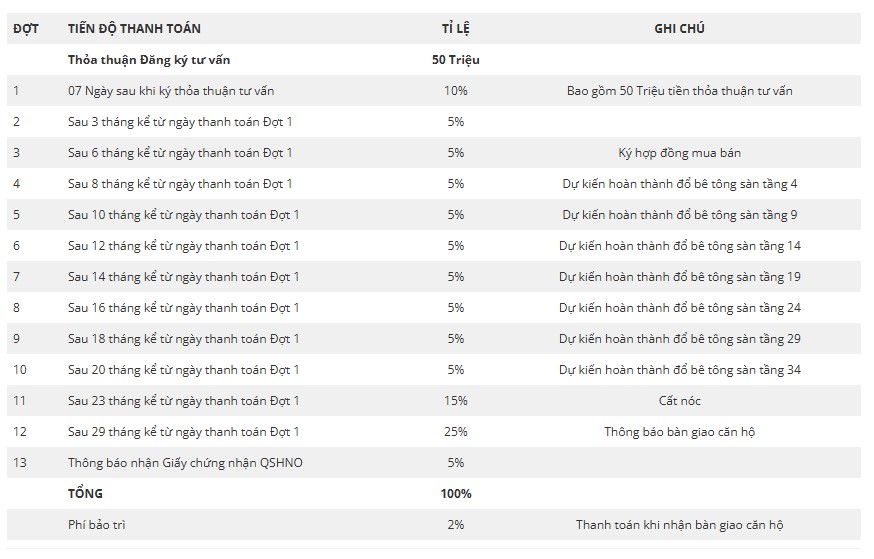
Task: Click the note about sàn tầng 34
Action: point(679,370)
